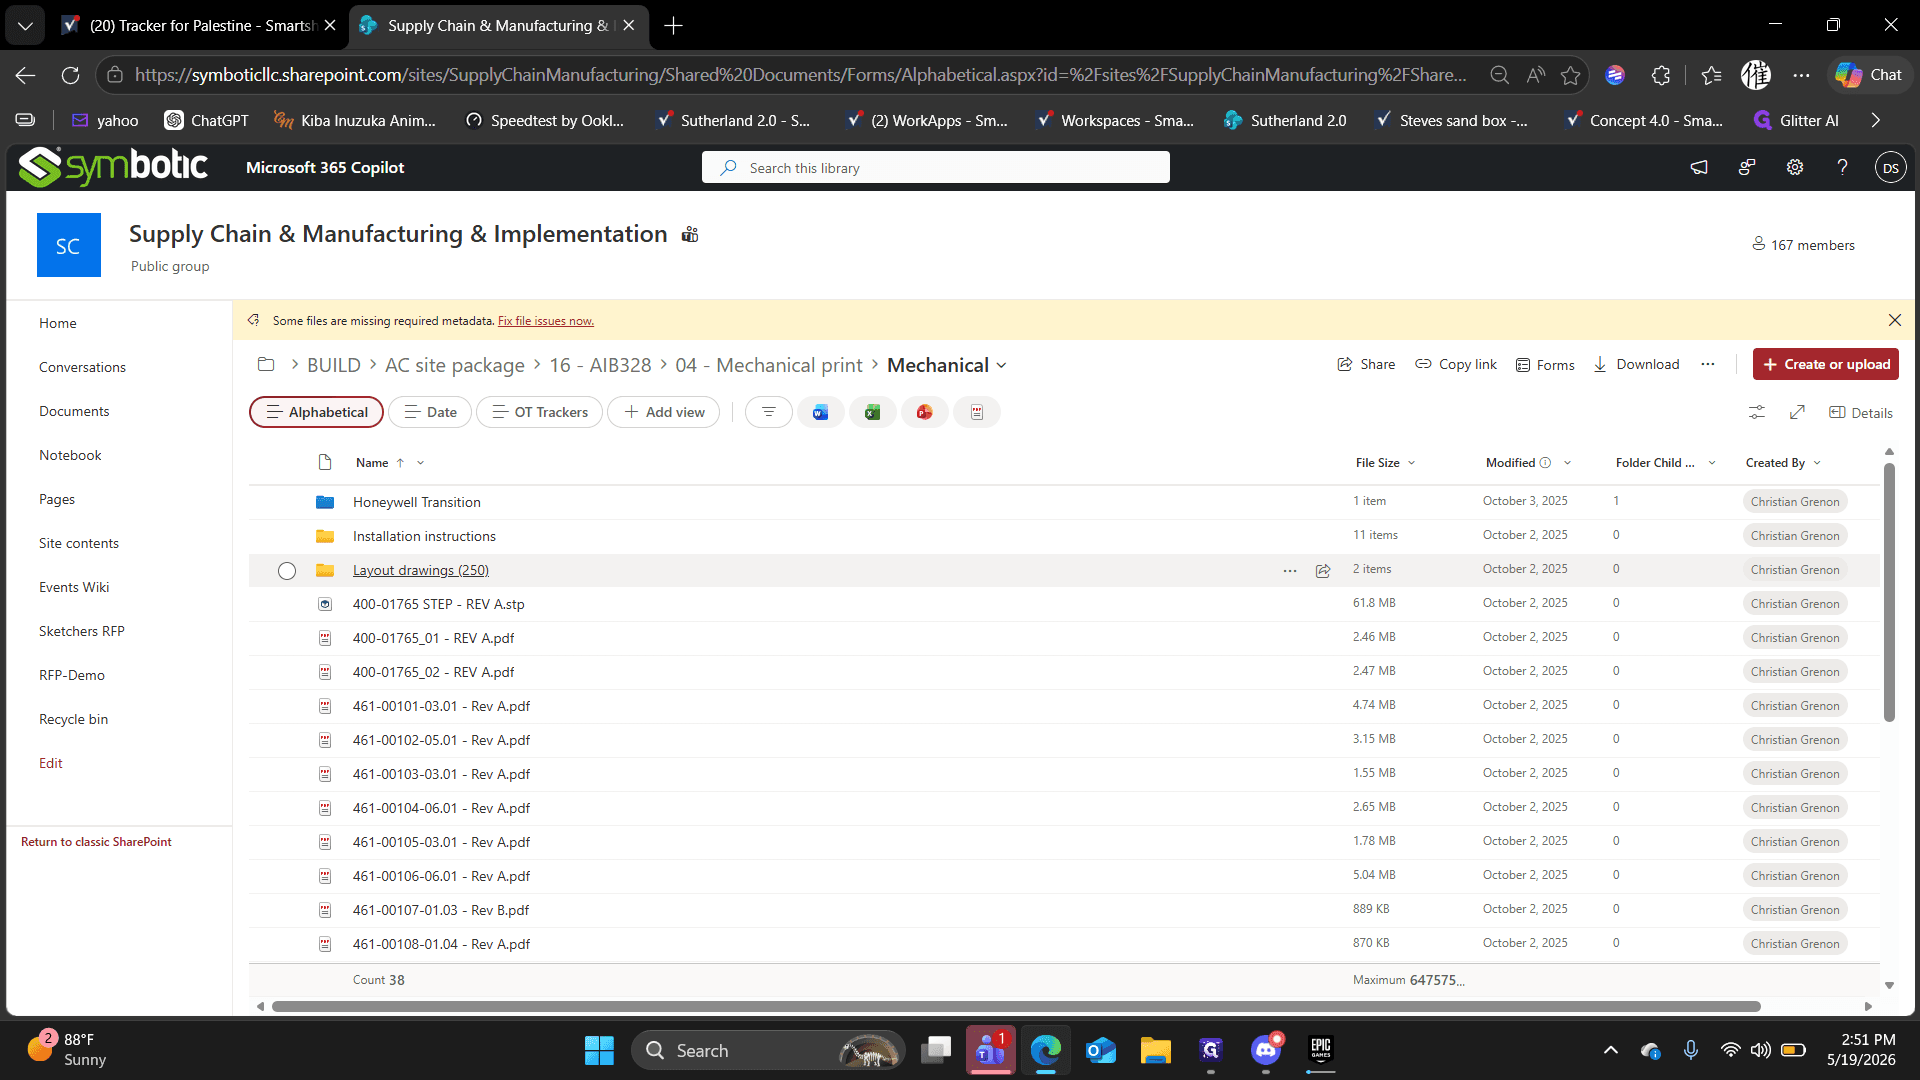This screenshot has height=1080, width=1920.
Task: Open File Size column dropdown
Action: (x=1412, y=463)
